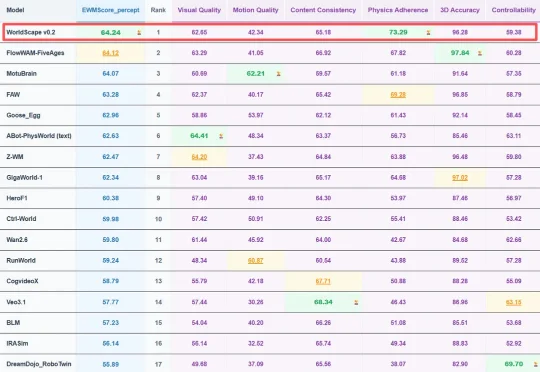Click the 3D Accuracy column header

(x=460, y=10)
